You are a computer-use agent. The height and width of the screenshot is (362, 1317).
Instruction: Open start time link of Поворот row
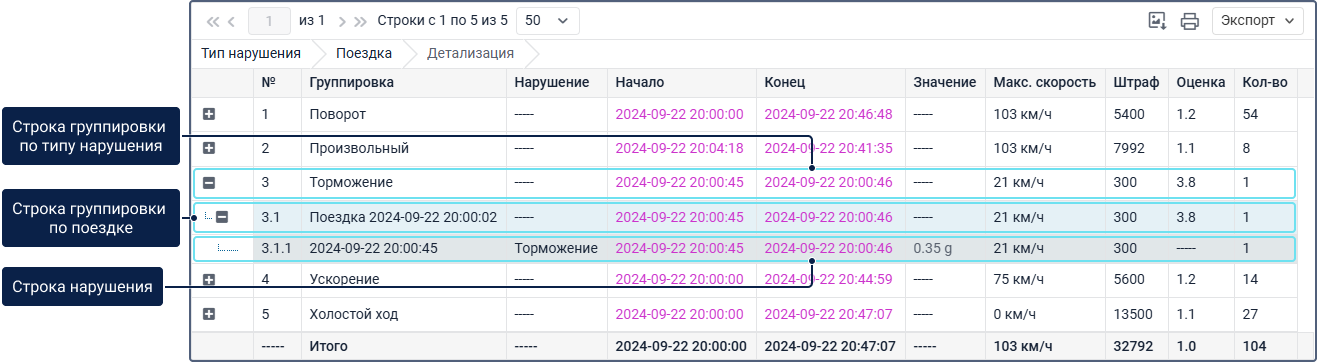[x=679, y=115]
